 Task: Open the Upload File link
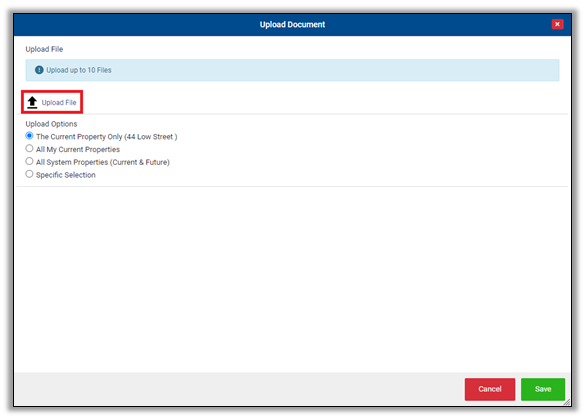[x=59, y=102]
